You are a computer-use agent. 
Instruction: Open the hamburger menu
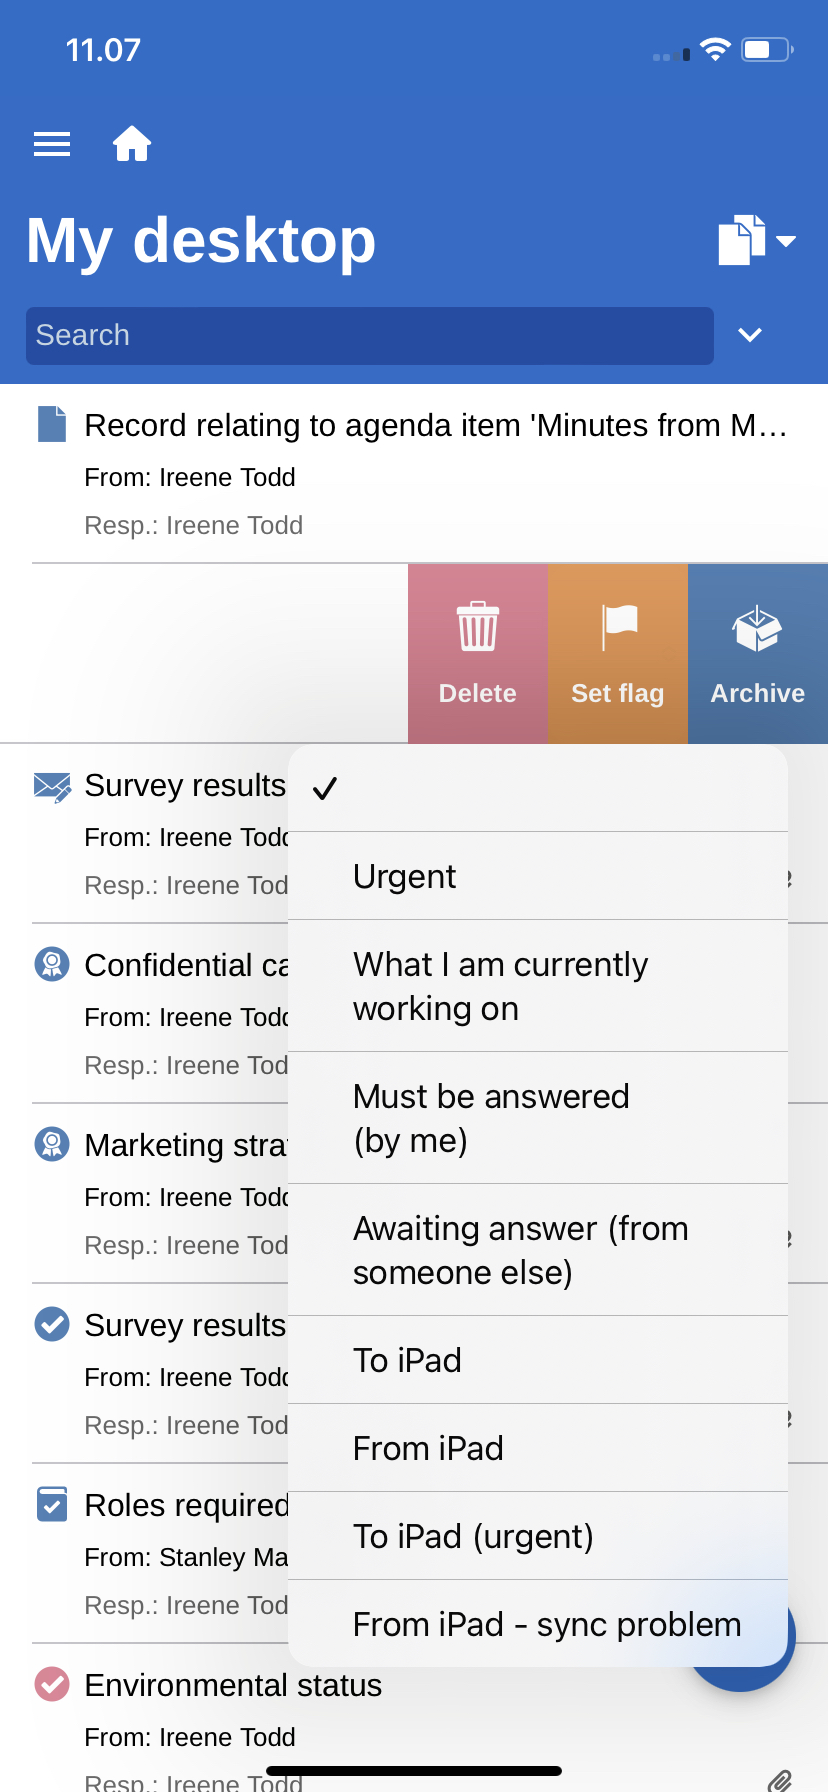coord(52,145)
